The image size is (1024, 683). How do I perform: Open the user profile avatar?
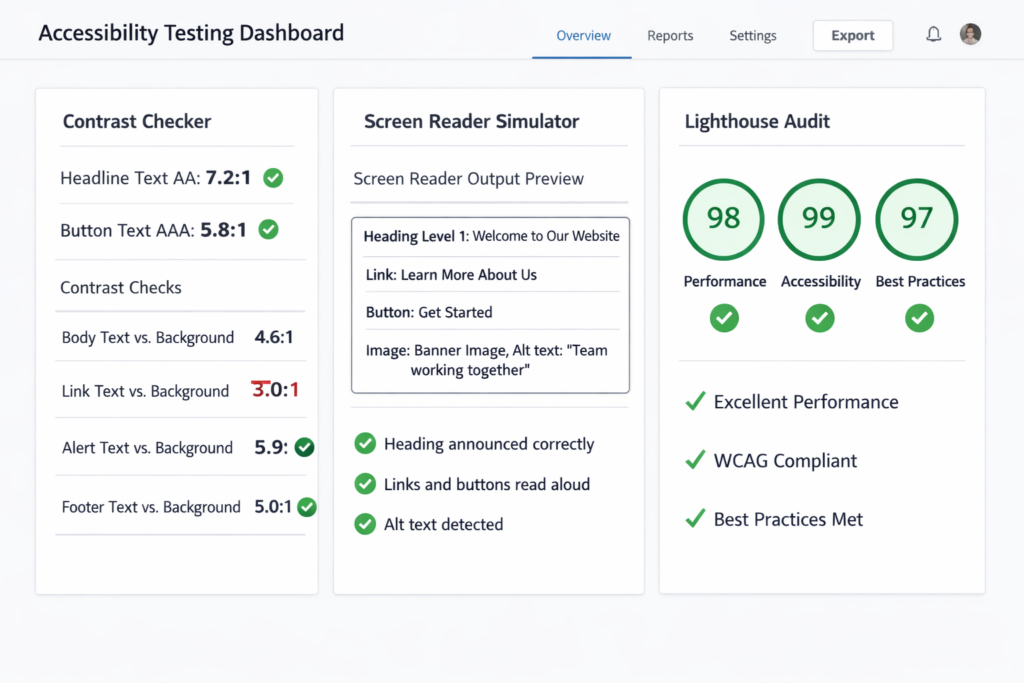coord(970,35)
